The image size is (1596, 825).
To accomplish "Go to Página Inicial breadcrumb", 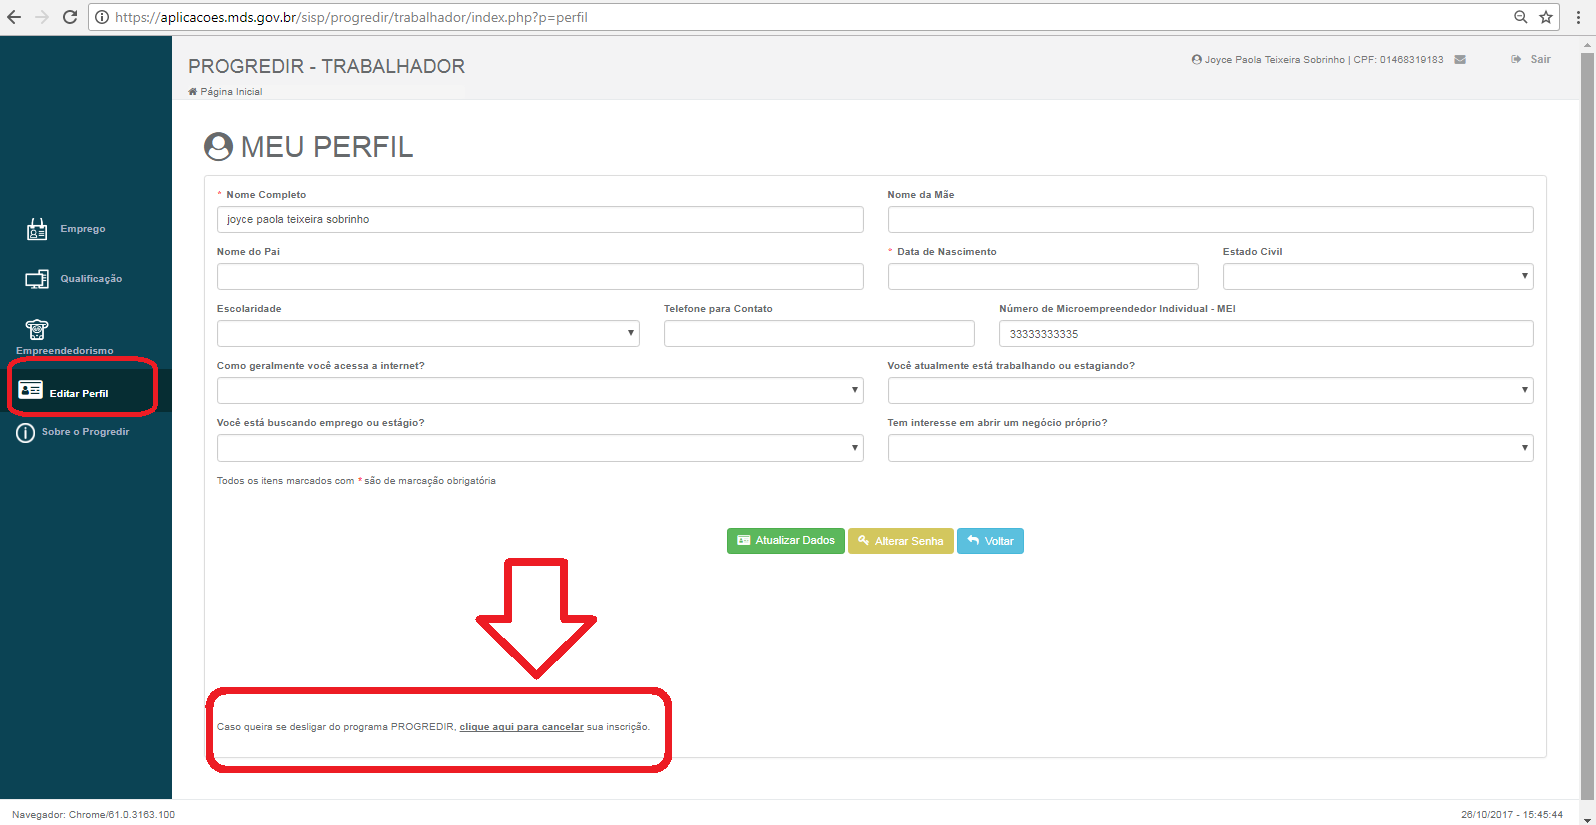I will (x=225, y=92).
